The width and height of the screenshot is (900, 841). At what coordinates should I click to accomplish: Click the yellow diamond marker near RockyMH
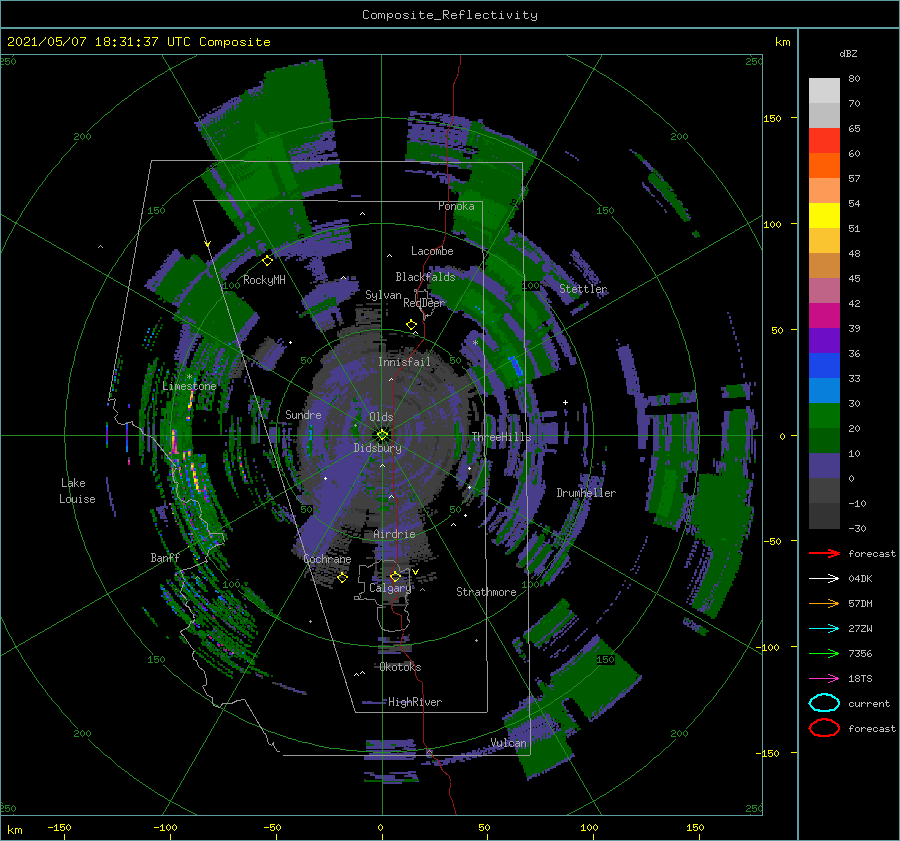[x=267, y=261]
